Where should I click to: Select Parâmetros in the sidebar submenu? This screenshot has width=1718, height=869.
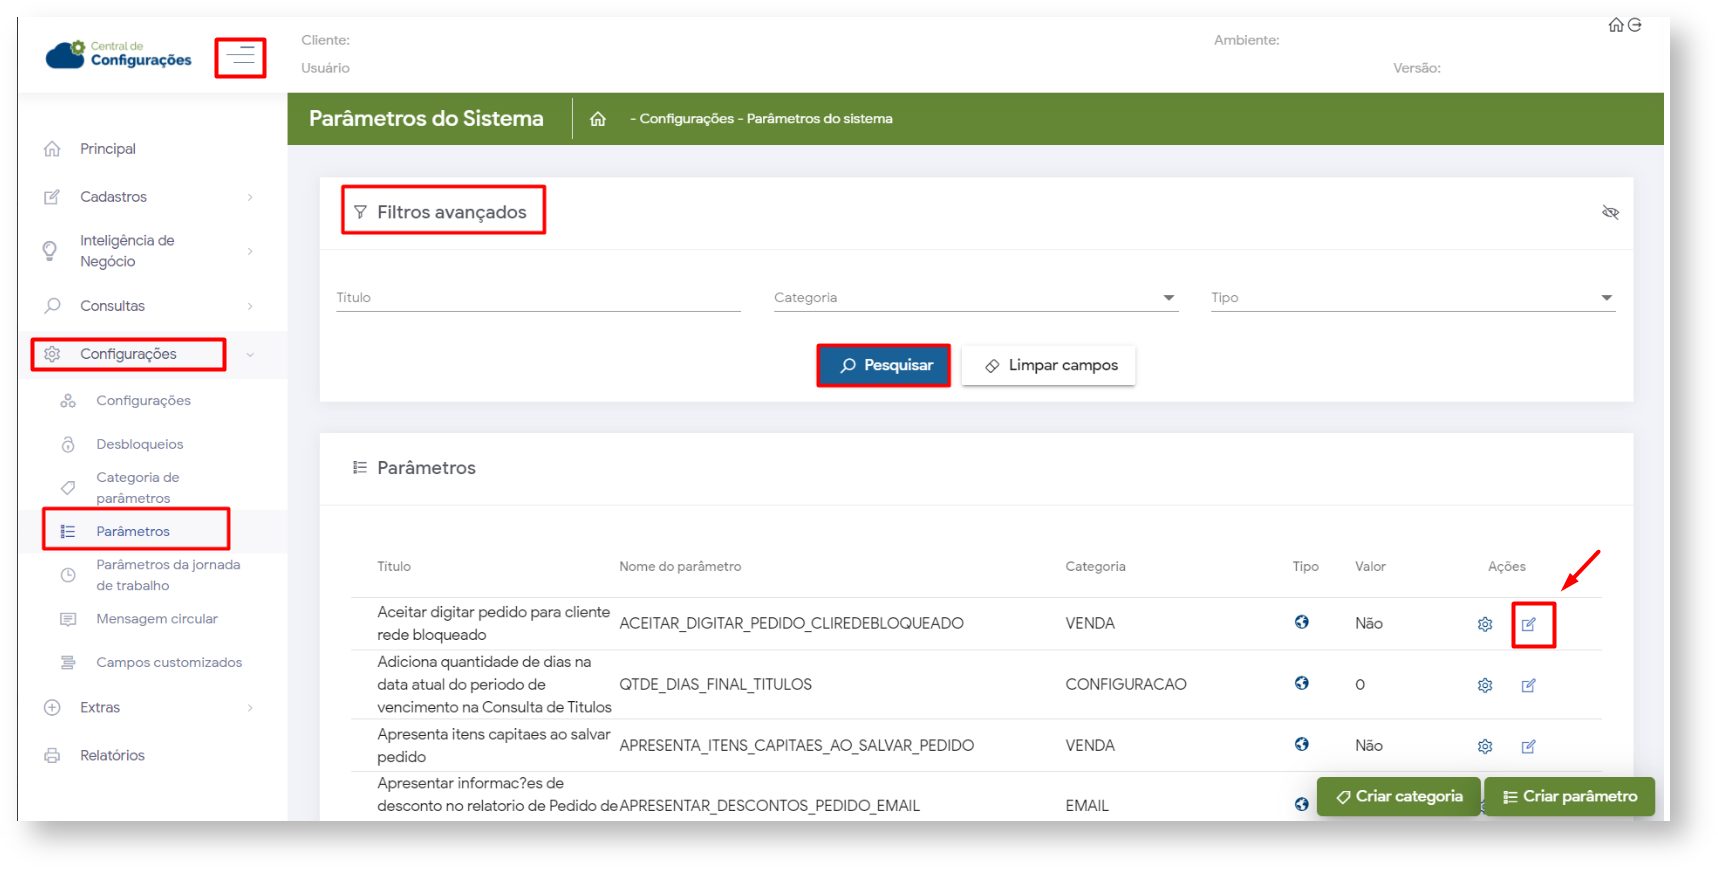point(133,531)
